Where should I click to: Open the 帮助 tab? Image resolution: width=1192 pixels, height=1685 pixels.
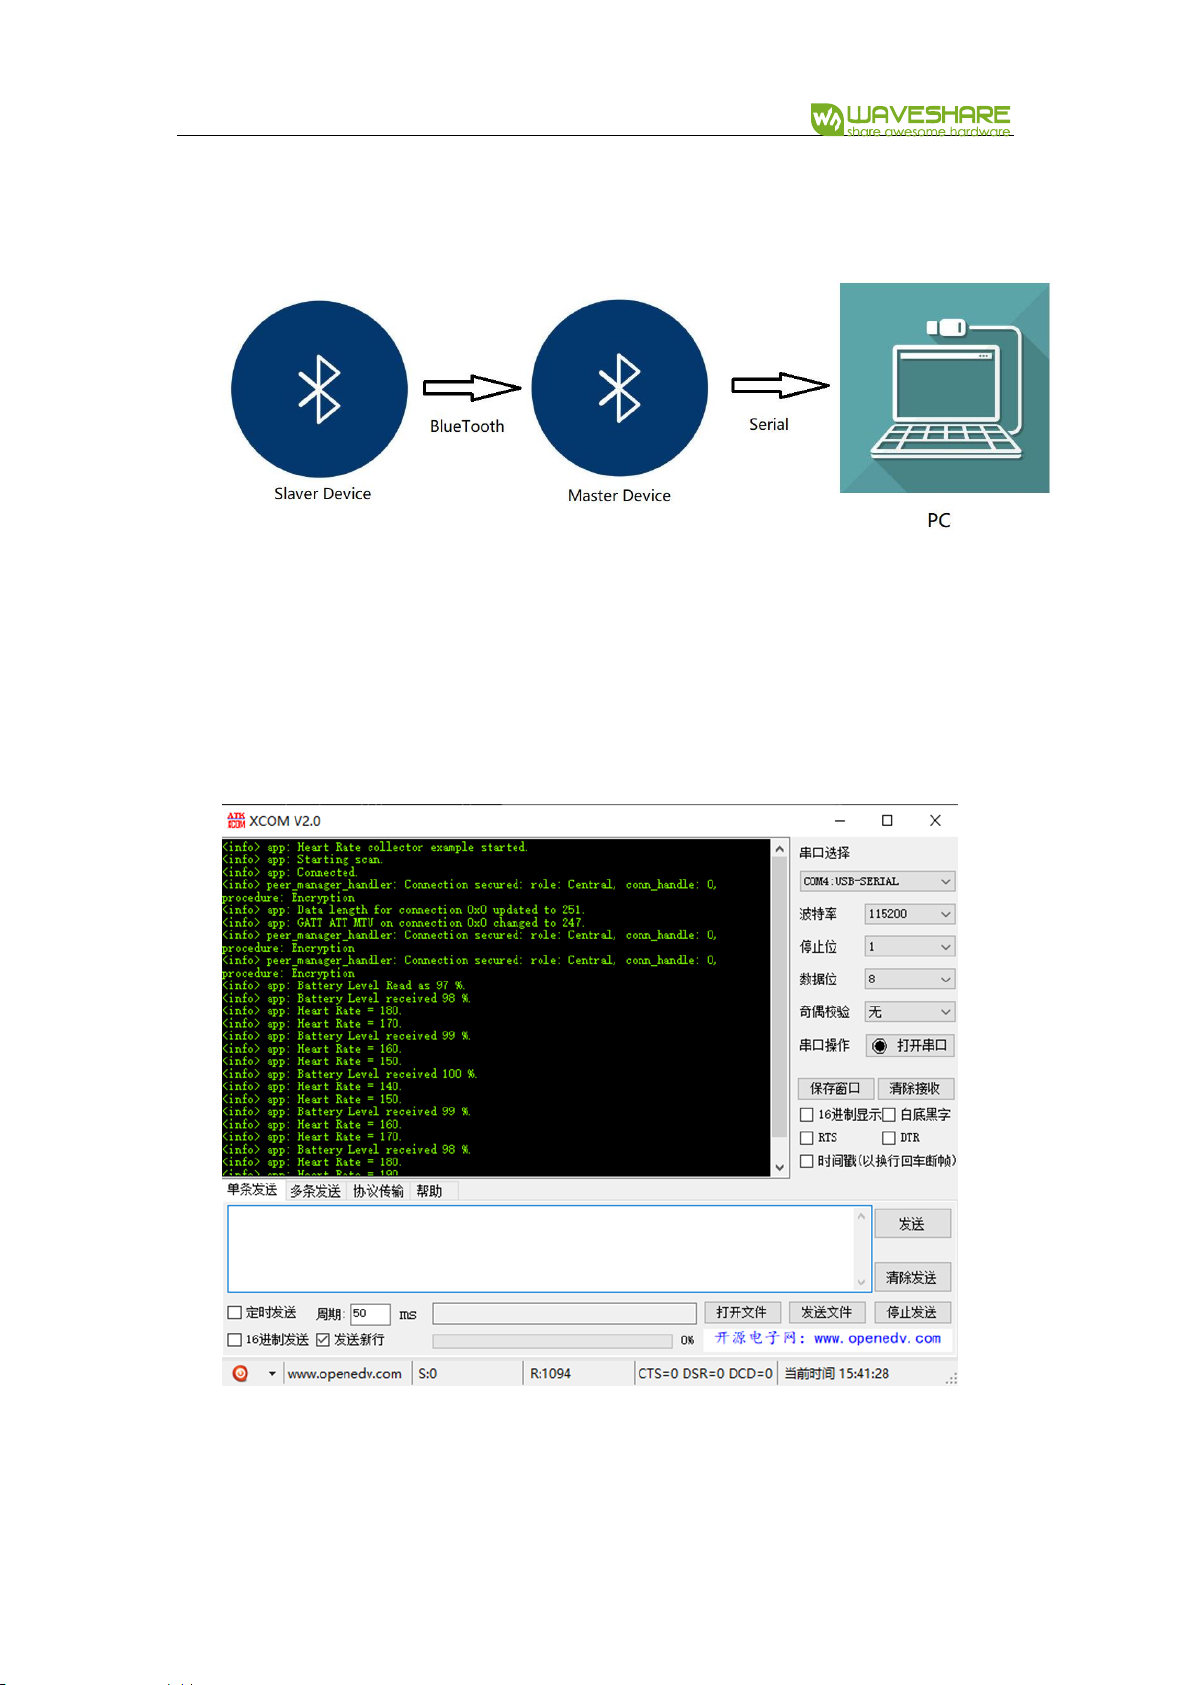coord(430,1191)
